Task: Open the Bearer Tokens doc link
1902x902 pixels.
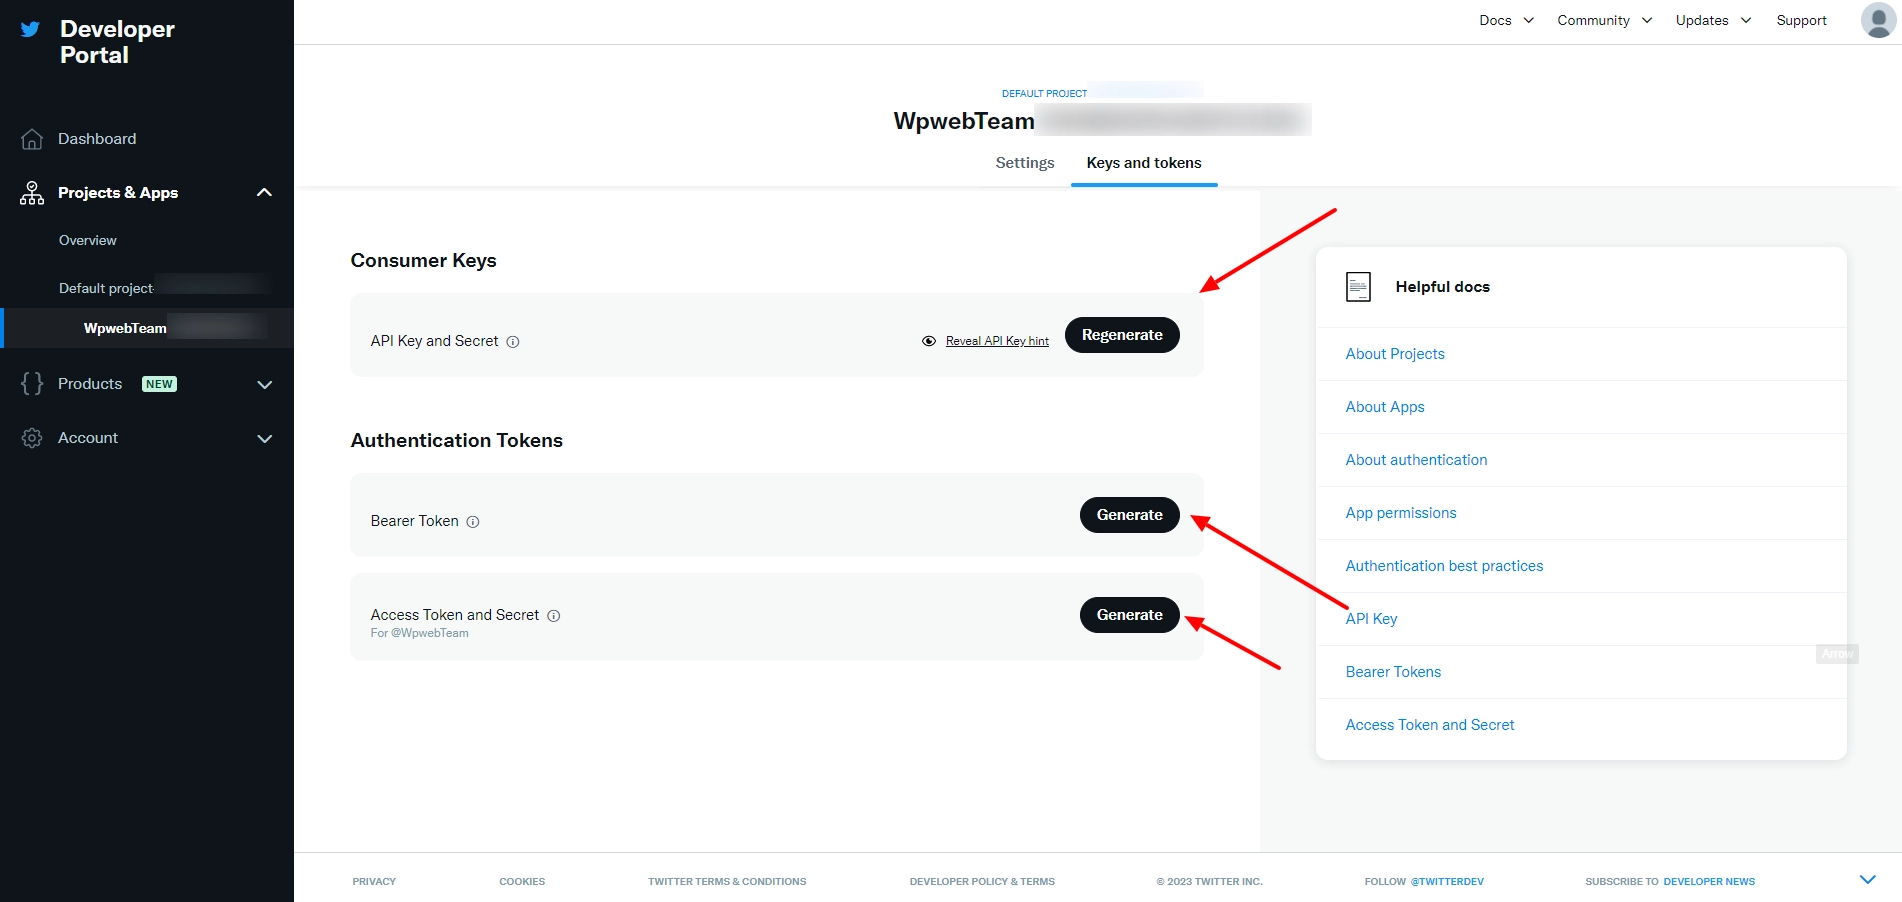Action: click(x=1393, y=672)
